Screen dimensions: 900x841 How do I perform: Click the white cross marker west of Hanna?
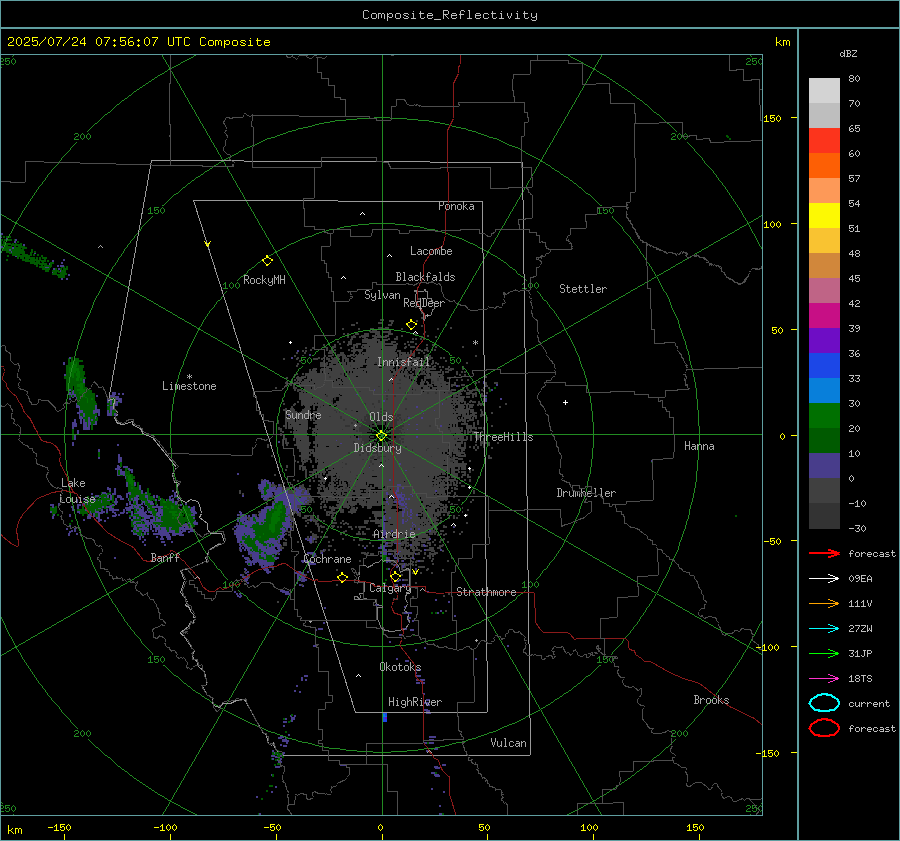[x=565, y=402]
